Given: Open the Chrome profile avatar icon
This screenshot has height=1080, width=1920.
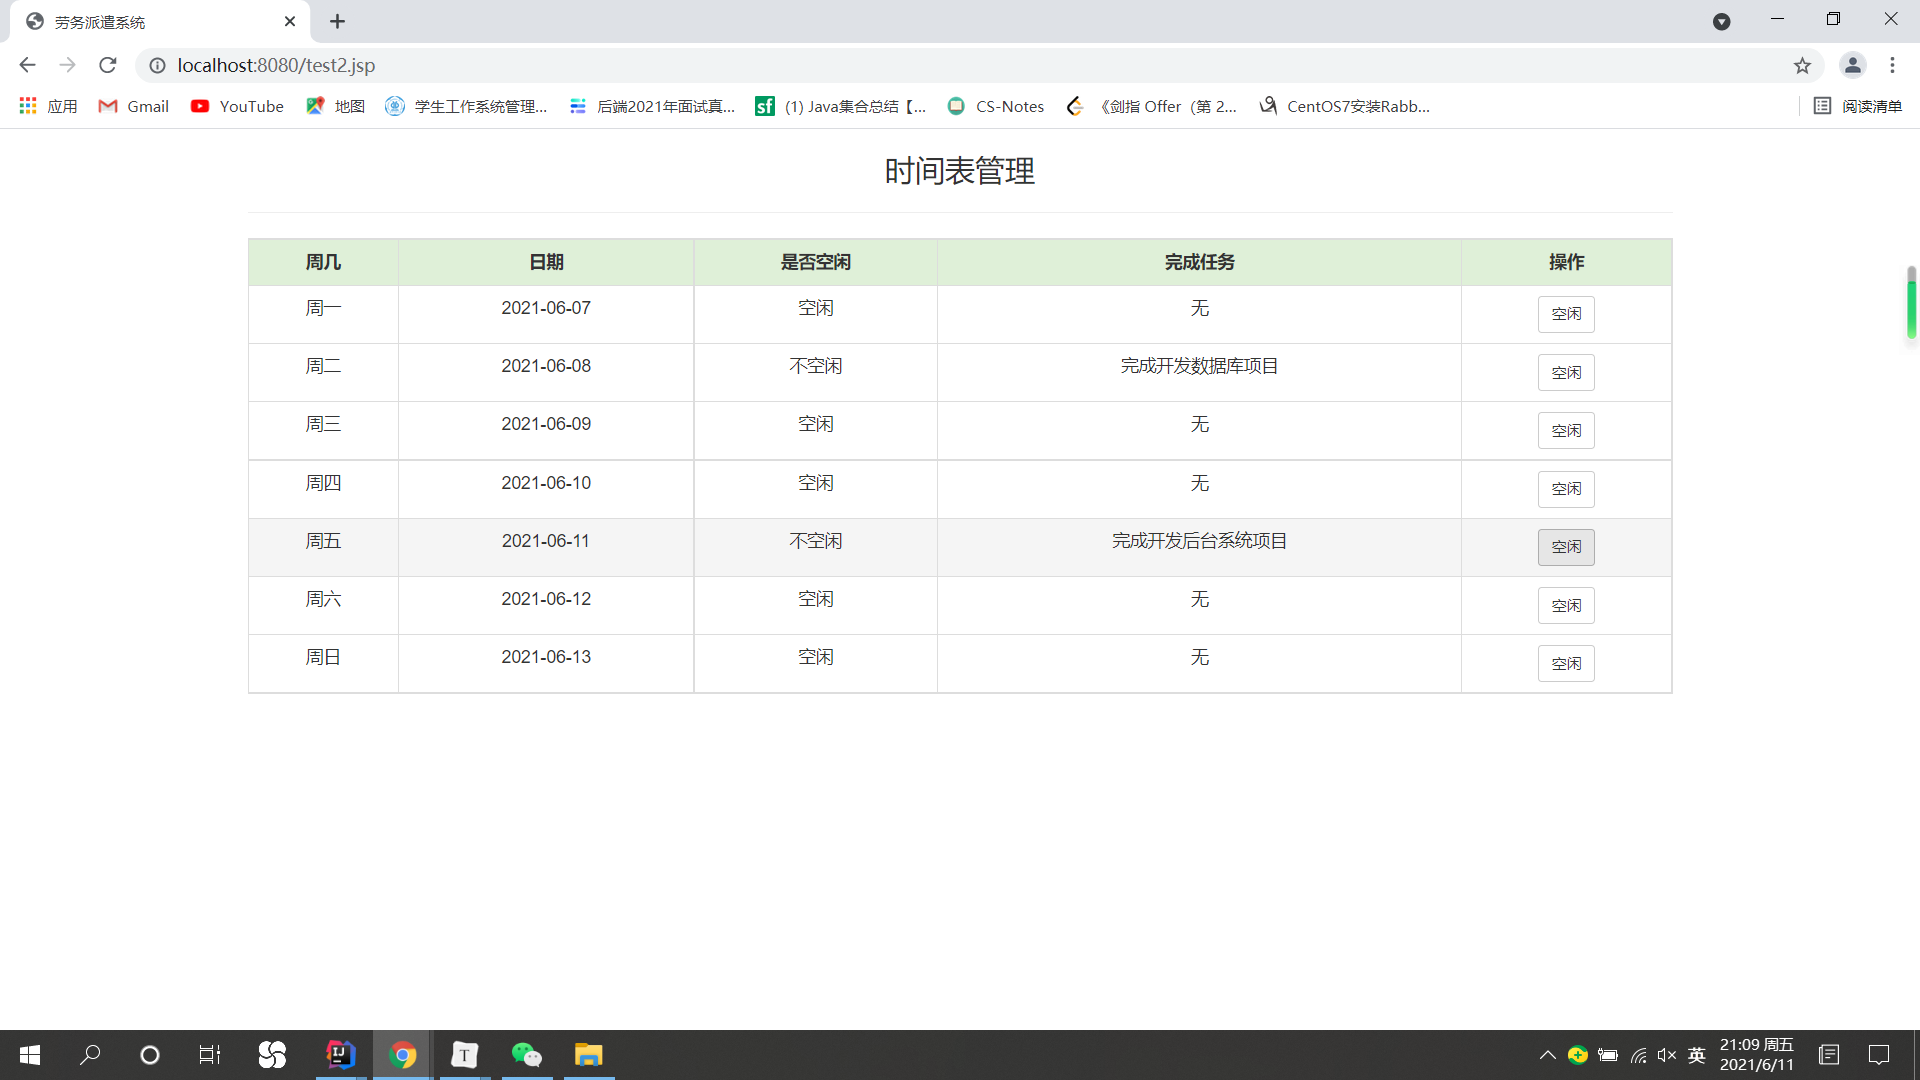Looking at the screenshot, I should click(1852, 65).
